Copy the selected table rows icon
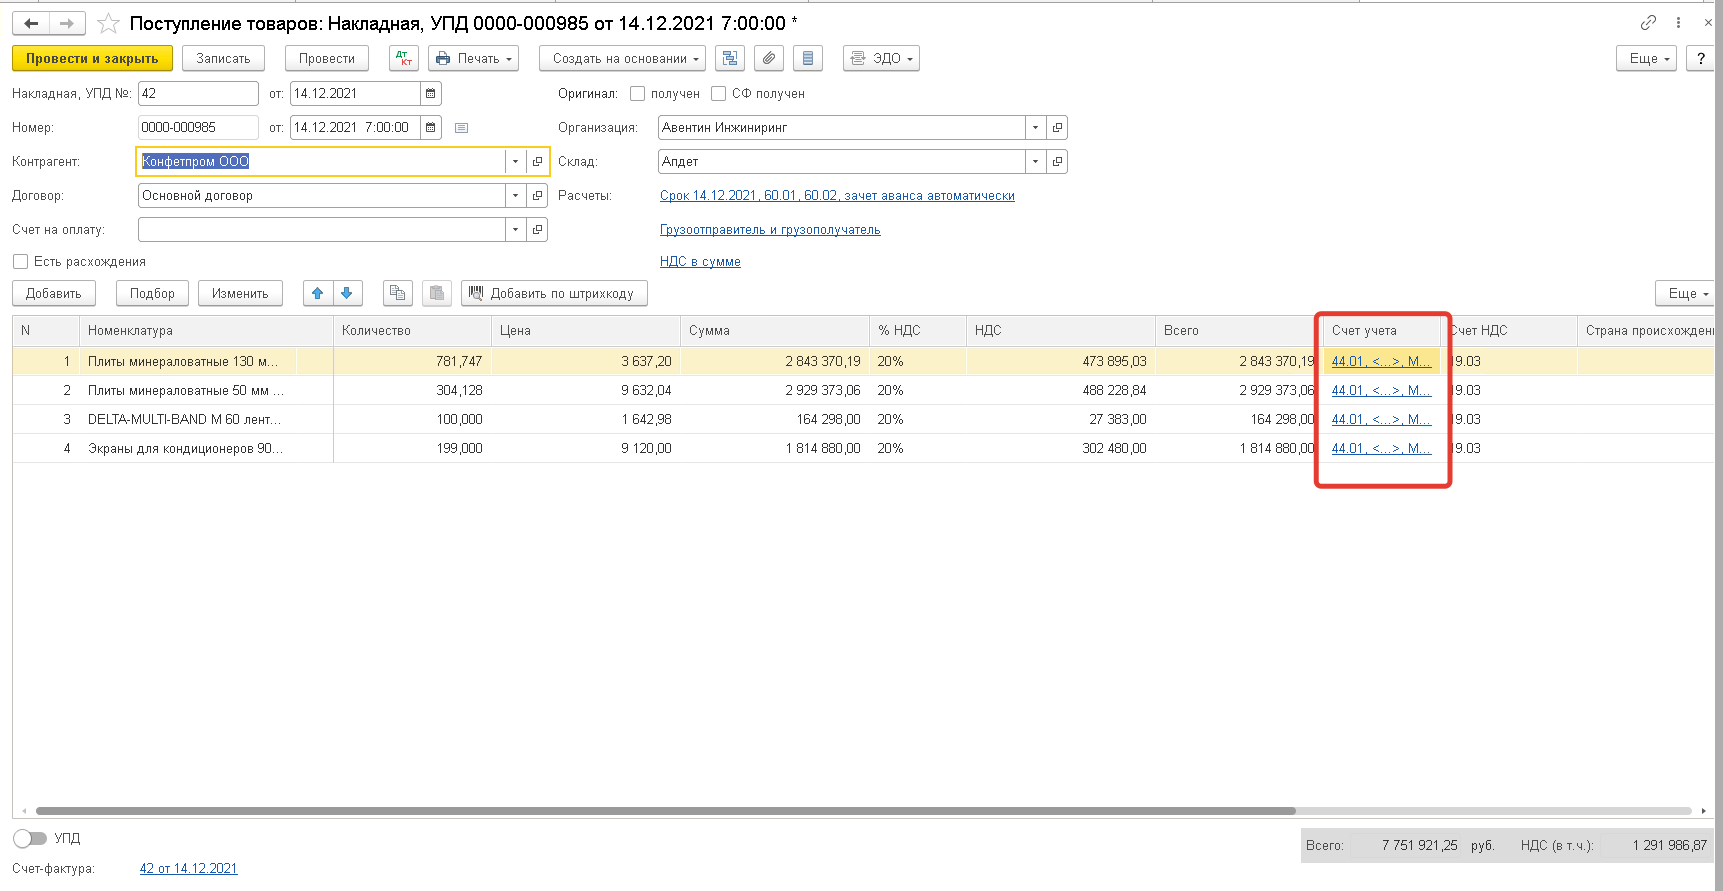1723x891 pixels. point(398,293)
